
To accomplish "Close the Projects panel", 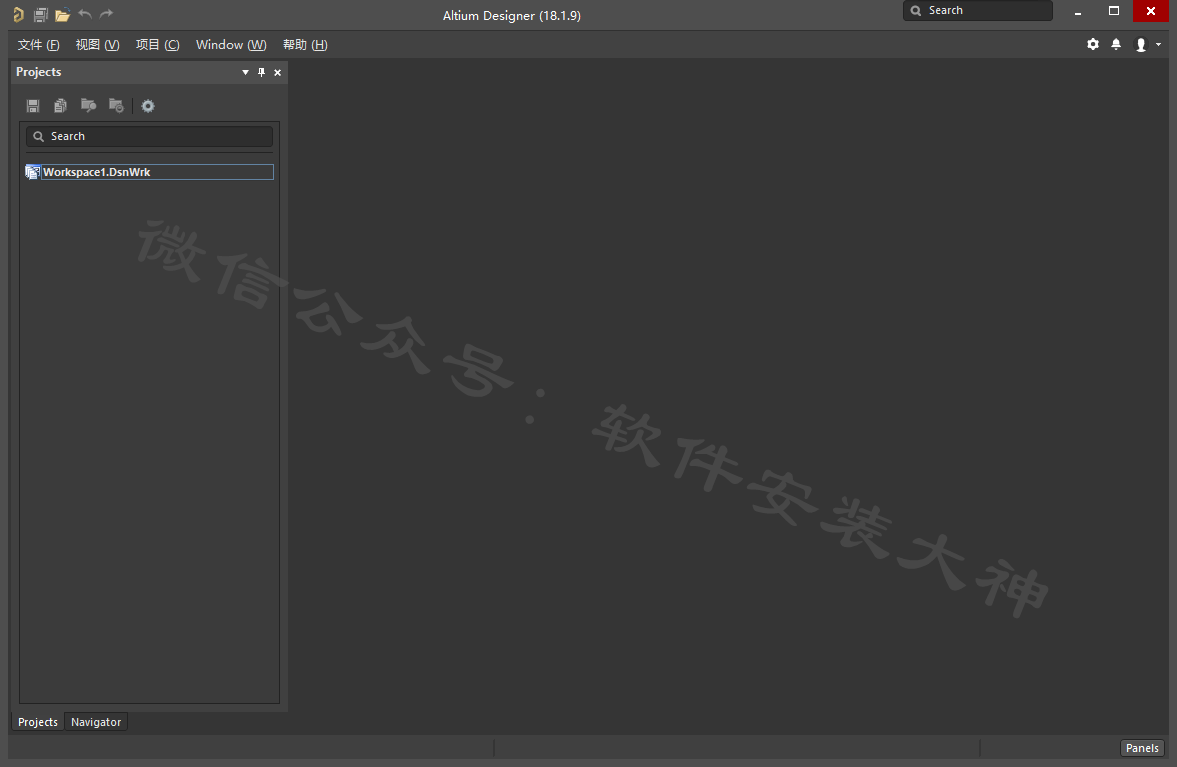I will pyautogui.click(x=278, y=72).
